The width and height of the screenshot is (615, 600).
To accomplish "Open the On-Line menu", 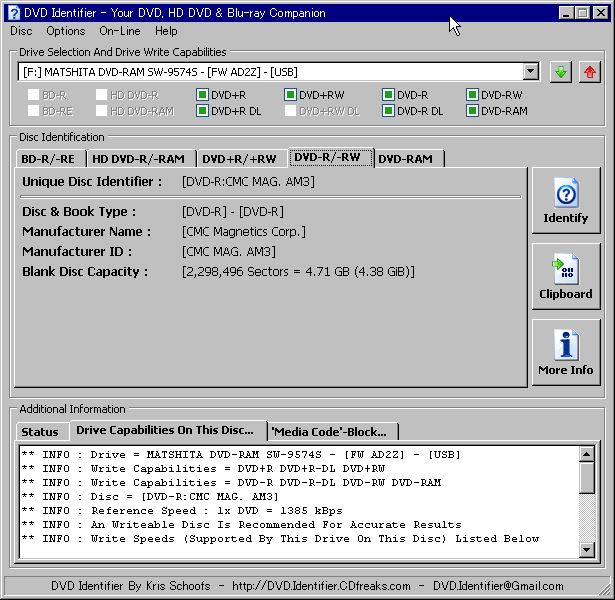I will tap(120, 31).
